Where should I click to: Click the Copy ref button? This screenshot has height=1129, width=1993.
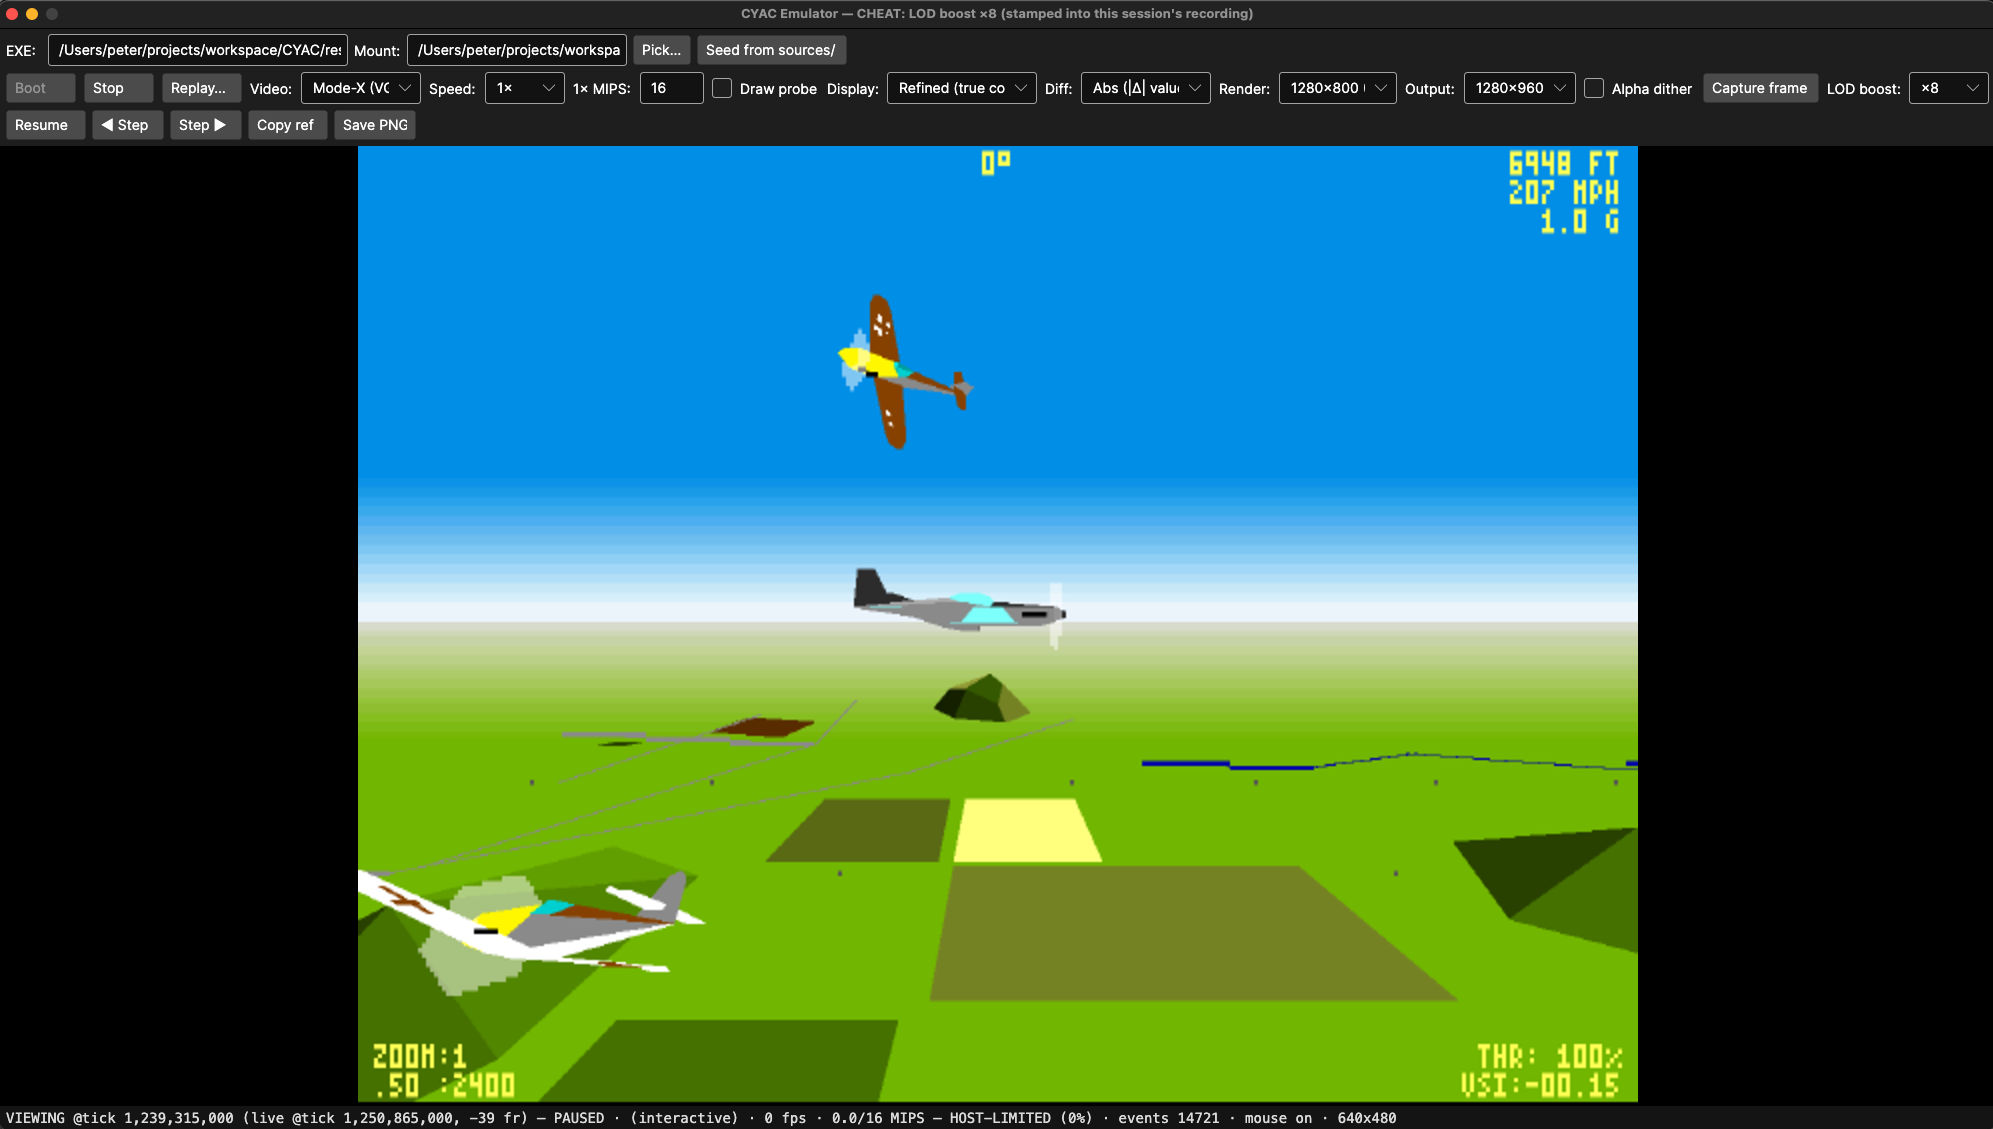(x=286, y=125)
